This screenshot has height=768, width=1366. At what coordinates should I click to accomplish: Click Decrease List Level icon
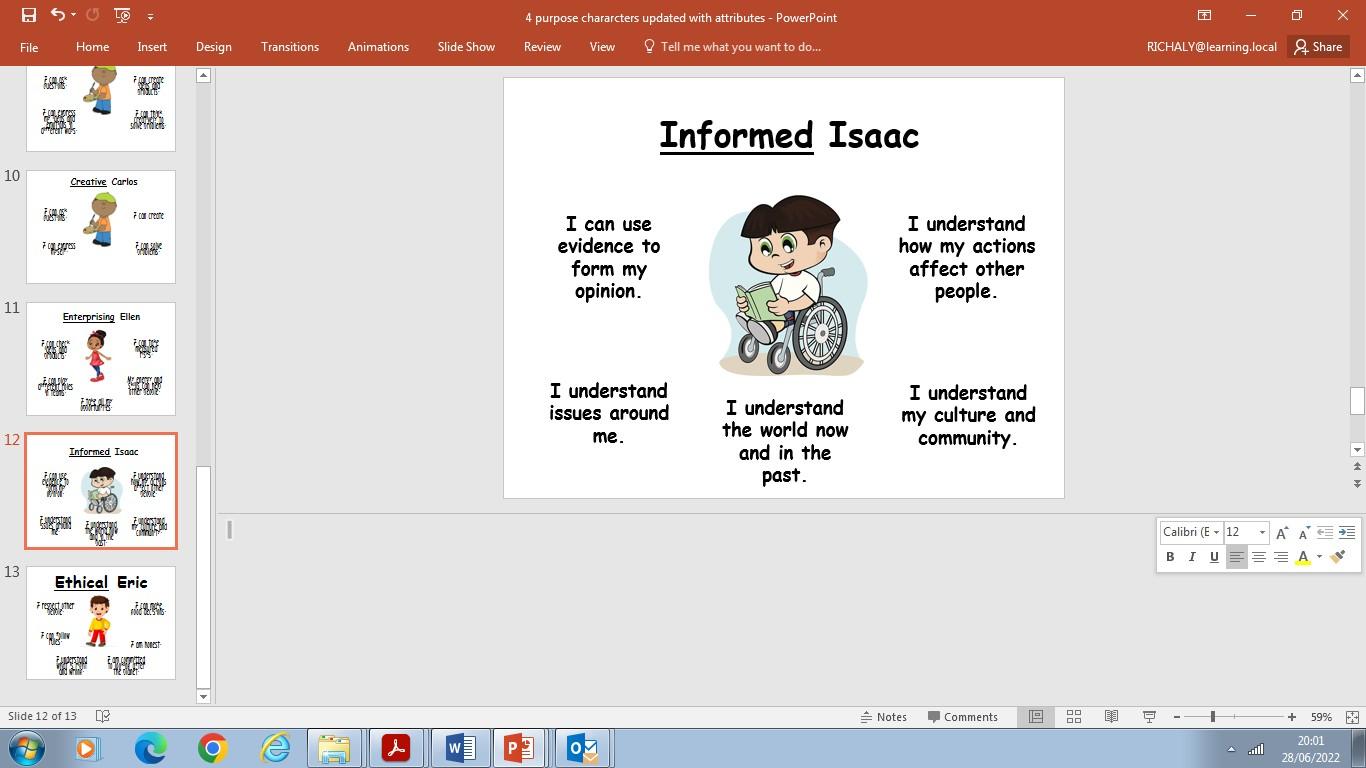coord(1325,532)
